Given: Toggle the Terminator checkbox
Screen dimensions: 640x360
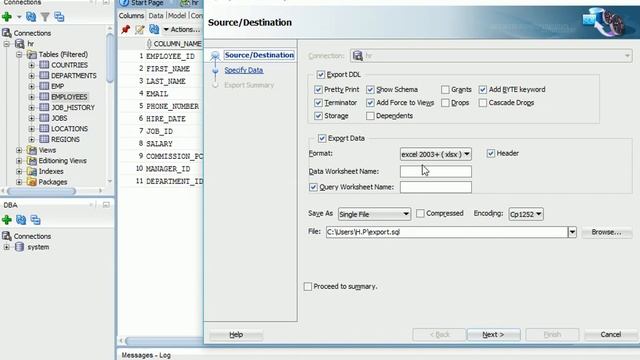Looking at the screenshot, I should point(318,103).
